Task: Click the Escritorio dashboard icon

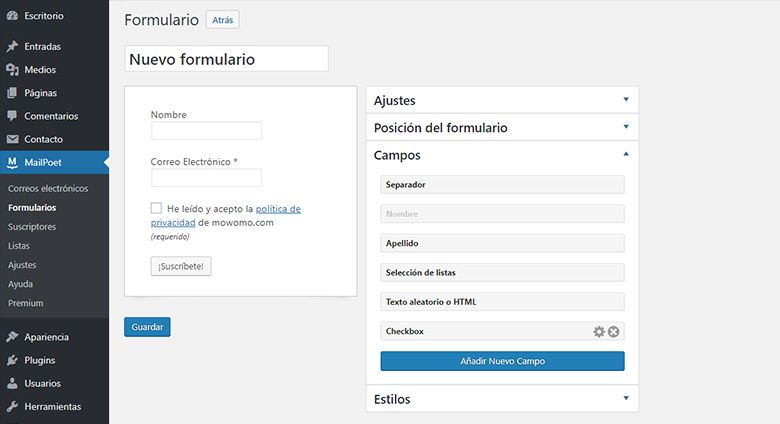Action: (x=12, y=16)
